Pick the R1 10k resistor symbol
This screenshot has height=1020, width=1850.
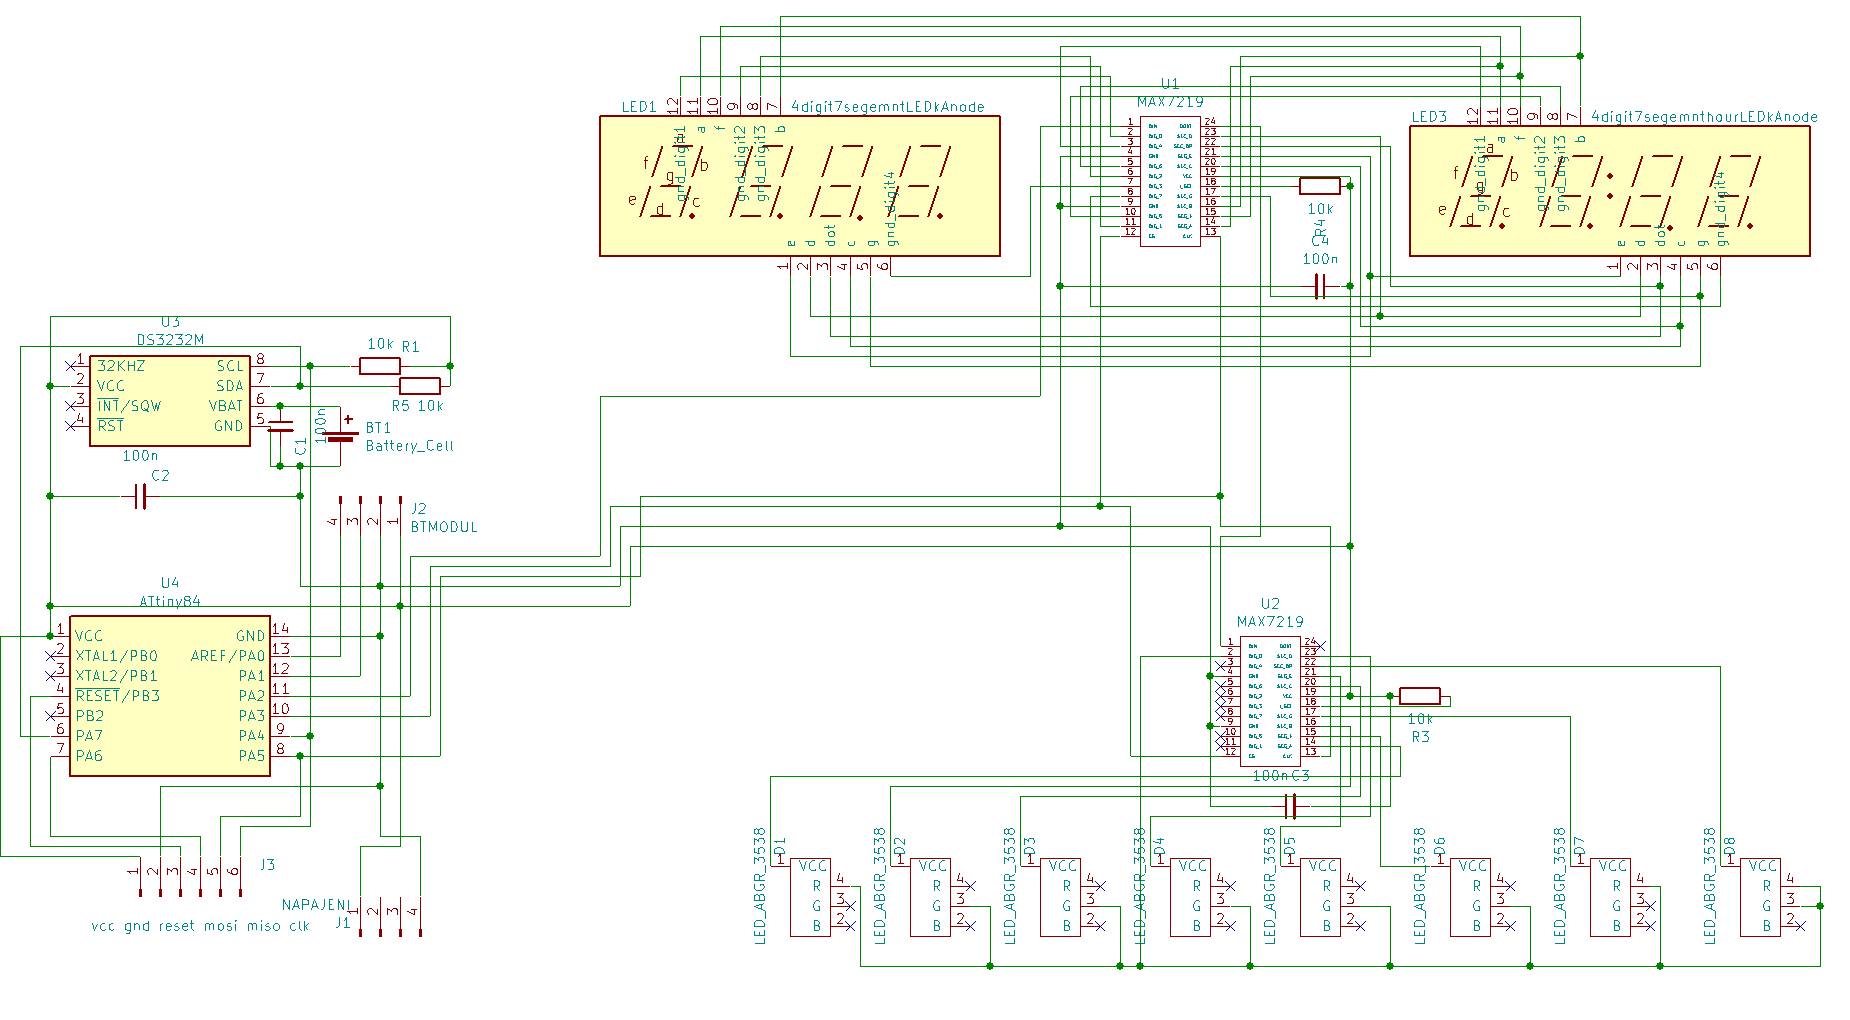click(x=380, y=366)
